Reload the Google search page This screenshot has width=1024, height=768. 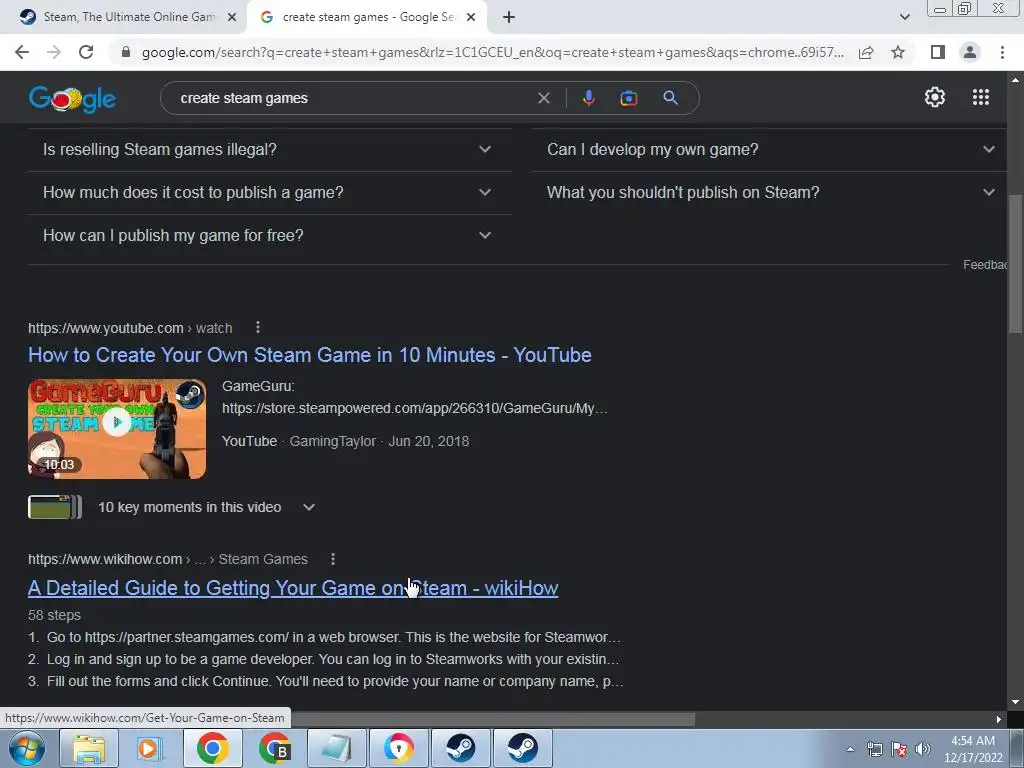(x=86, y=52)
